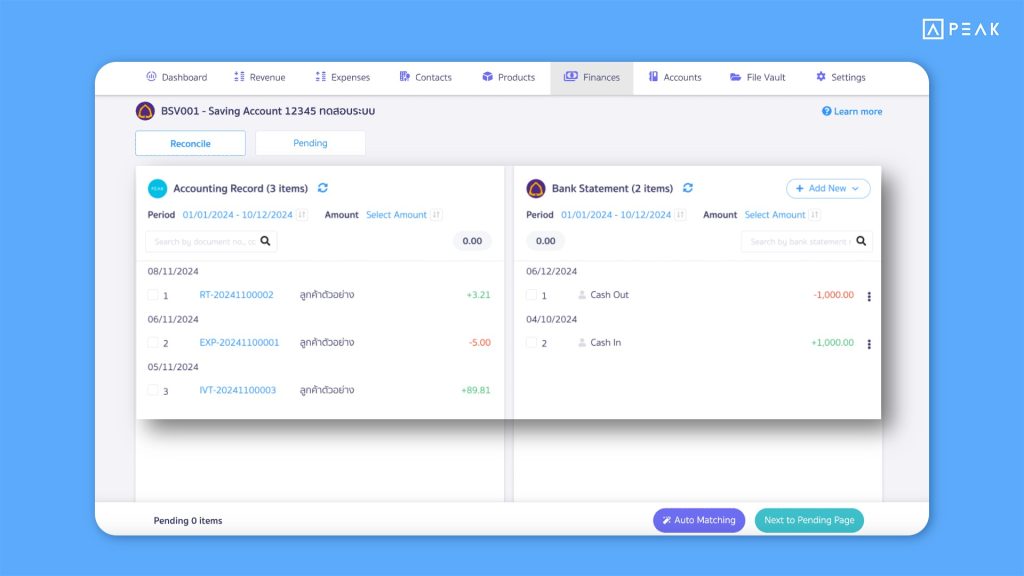Open options menu for Cash In row

tap(868, 344)
